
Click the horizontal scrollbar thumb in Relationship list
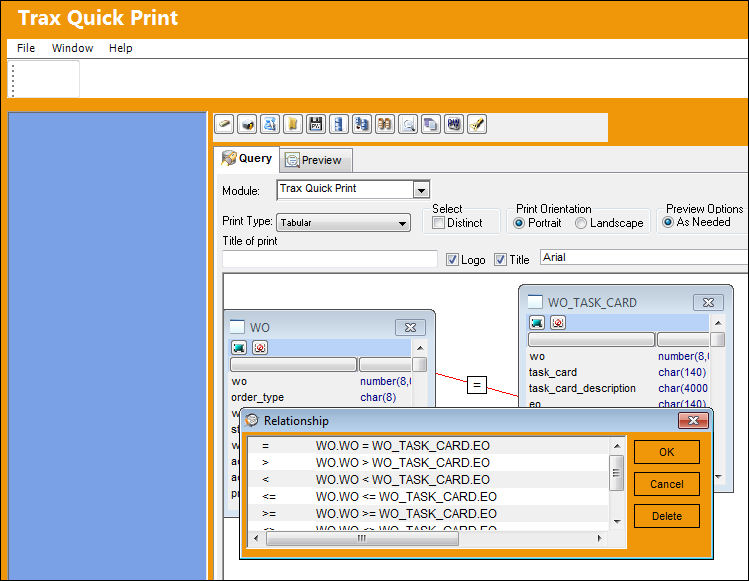click(x=362, y=538)
